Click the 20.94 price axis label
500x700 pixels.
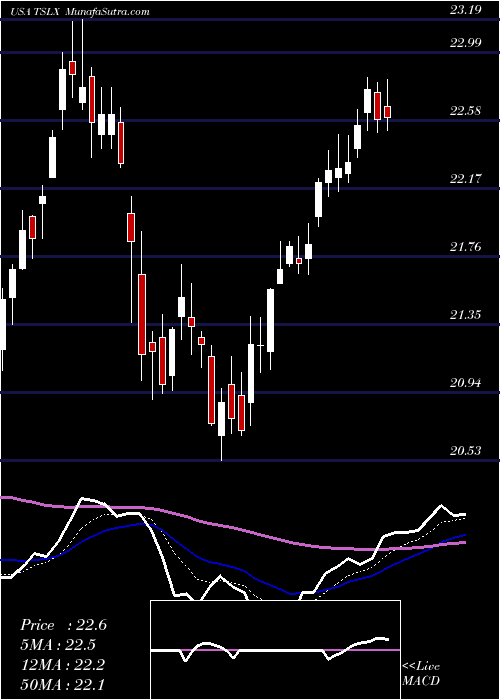[466, 383]
